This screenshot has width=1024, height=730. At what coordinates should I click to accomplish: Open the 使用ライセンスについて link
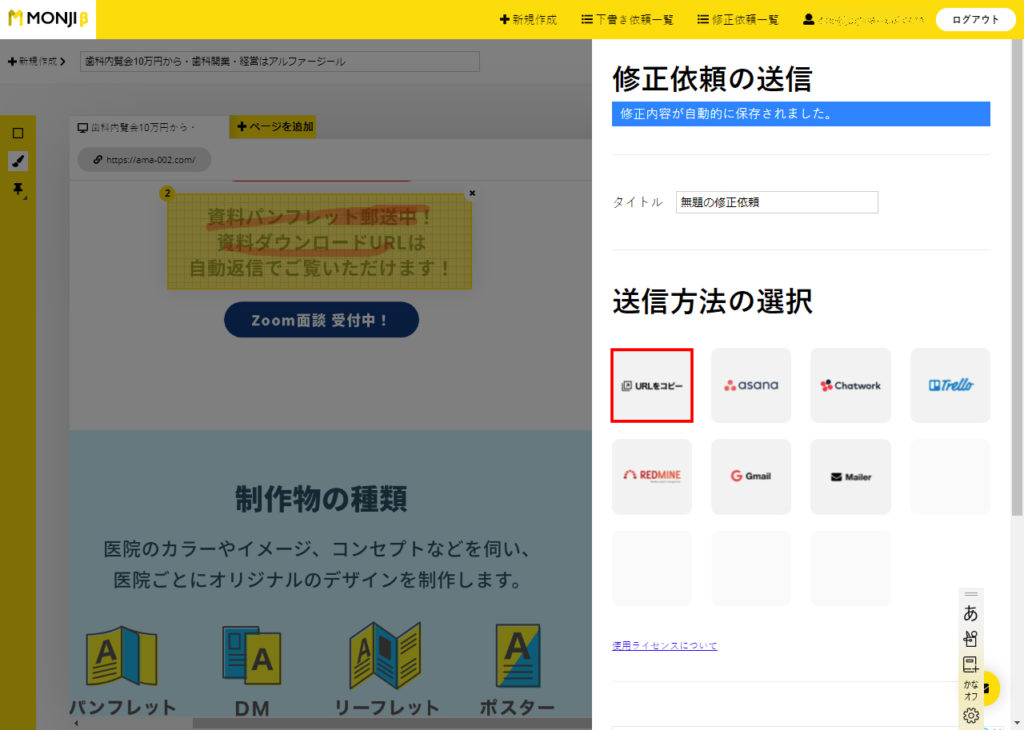(x=664, y=645)
